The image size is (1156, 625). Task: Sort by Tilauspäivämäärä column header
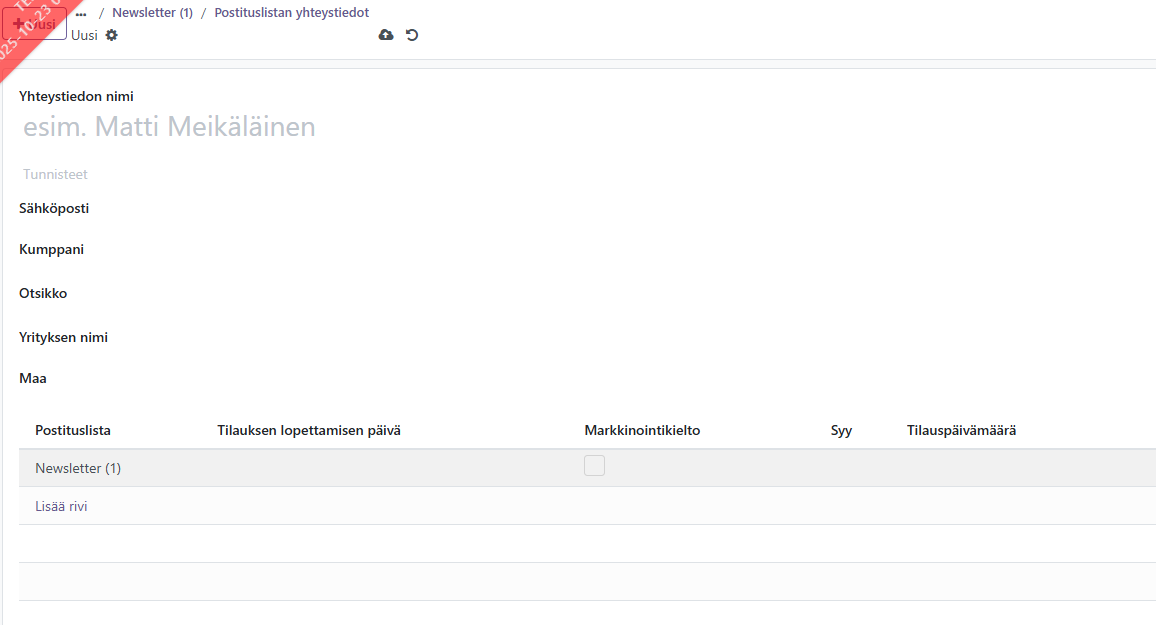click(961, 431)
